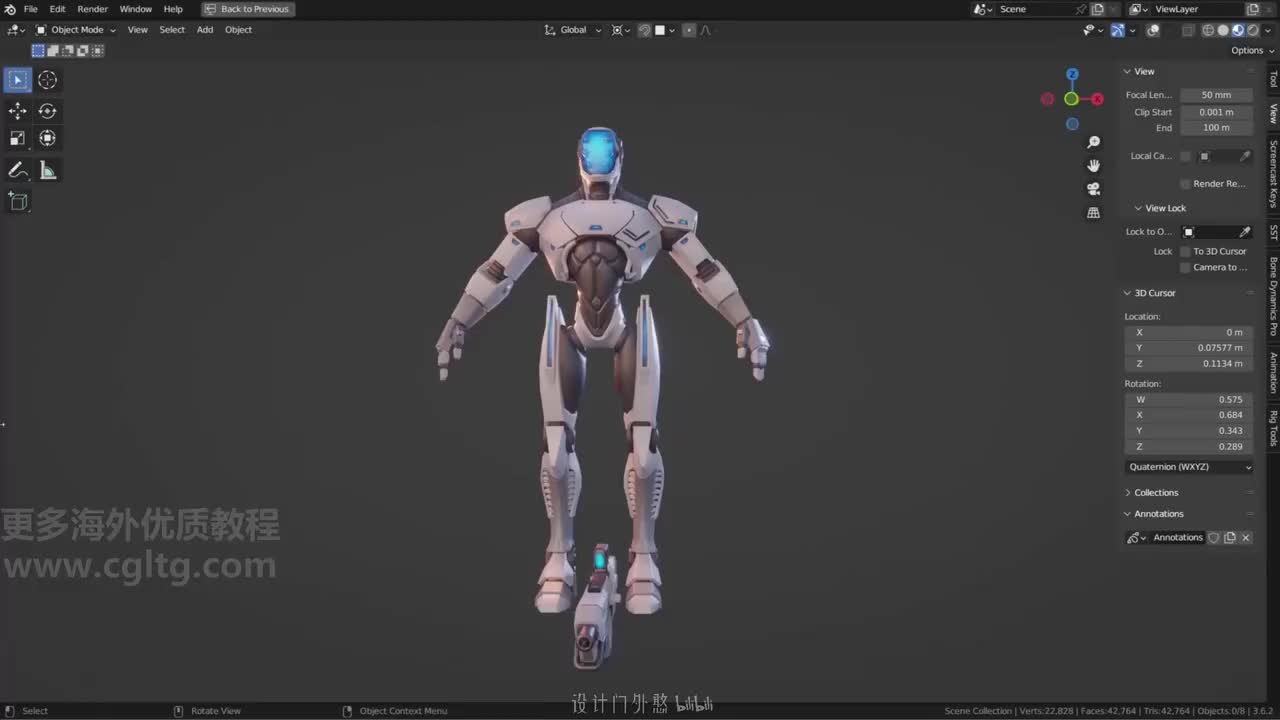This screenshot has width=1280, height=720.
Task: Set selection mode to new selection
Action: tap(38, 50)
